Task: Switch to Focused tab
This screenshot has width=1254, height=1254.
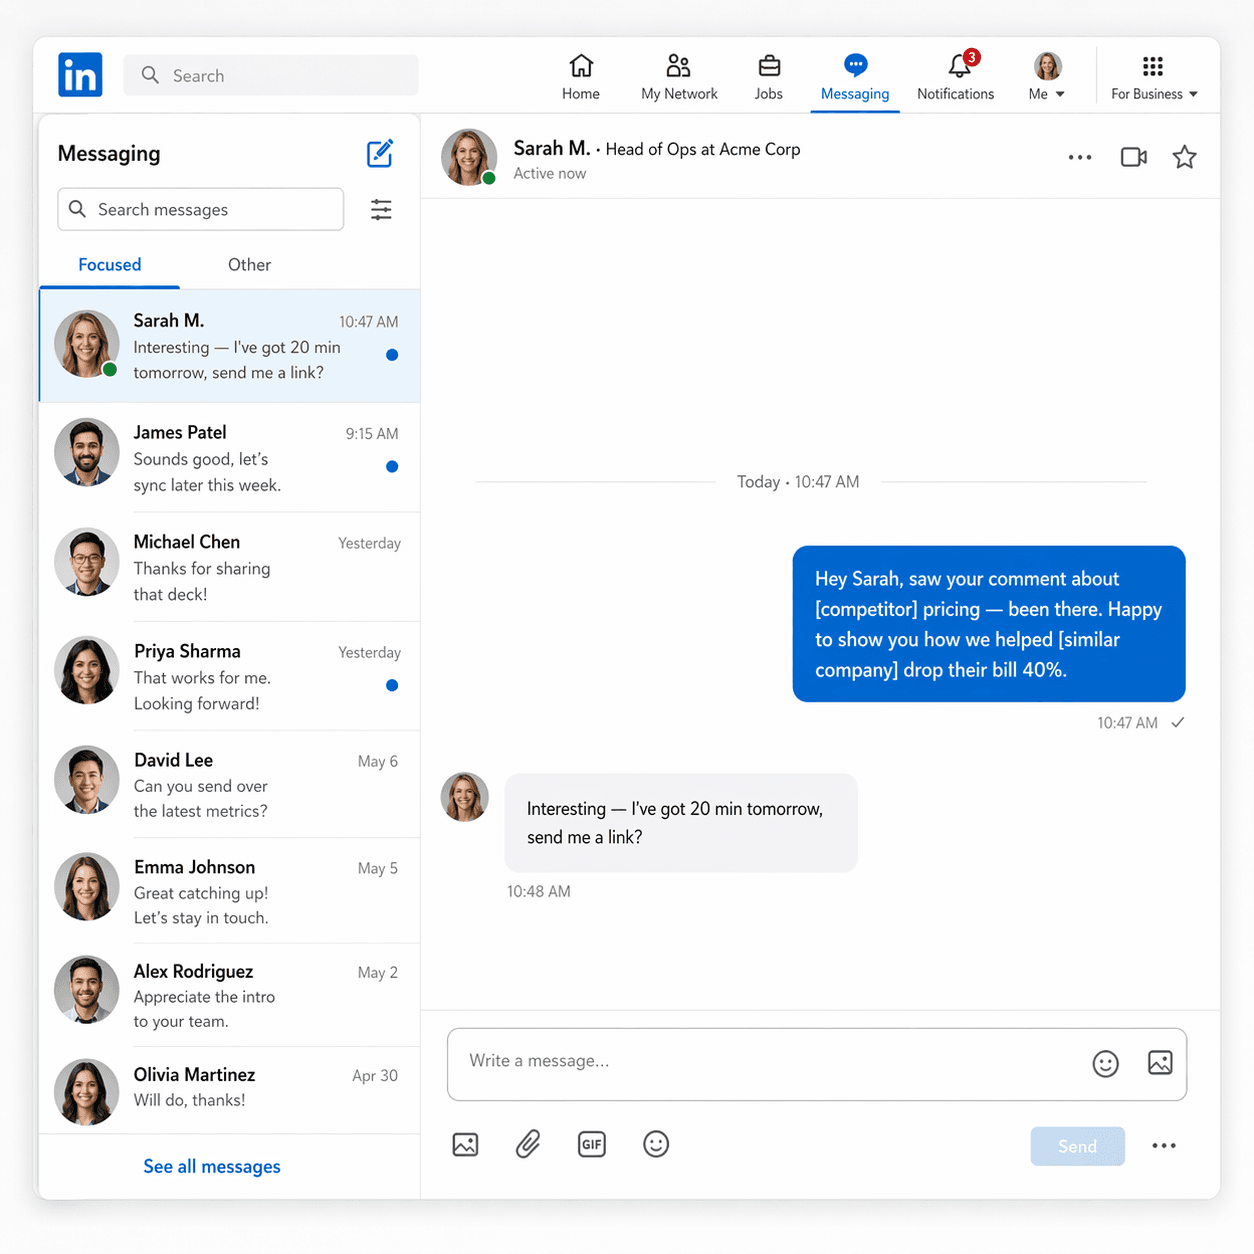Action: (x=110, y=265)
